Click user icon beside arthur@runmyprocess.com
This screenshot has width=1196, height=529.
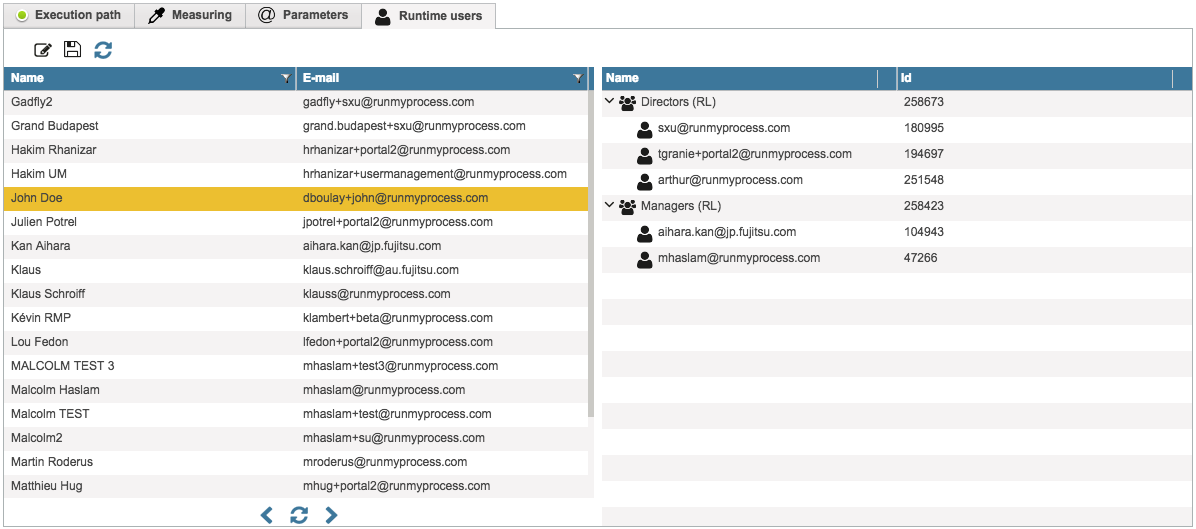pos(645,181)
